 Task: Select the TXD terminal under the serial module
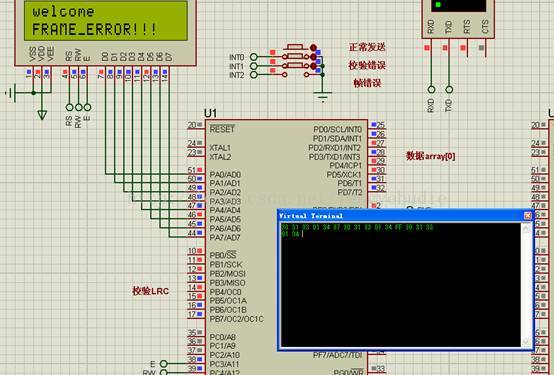point(449,89)
